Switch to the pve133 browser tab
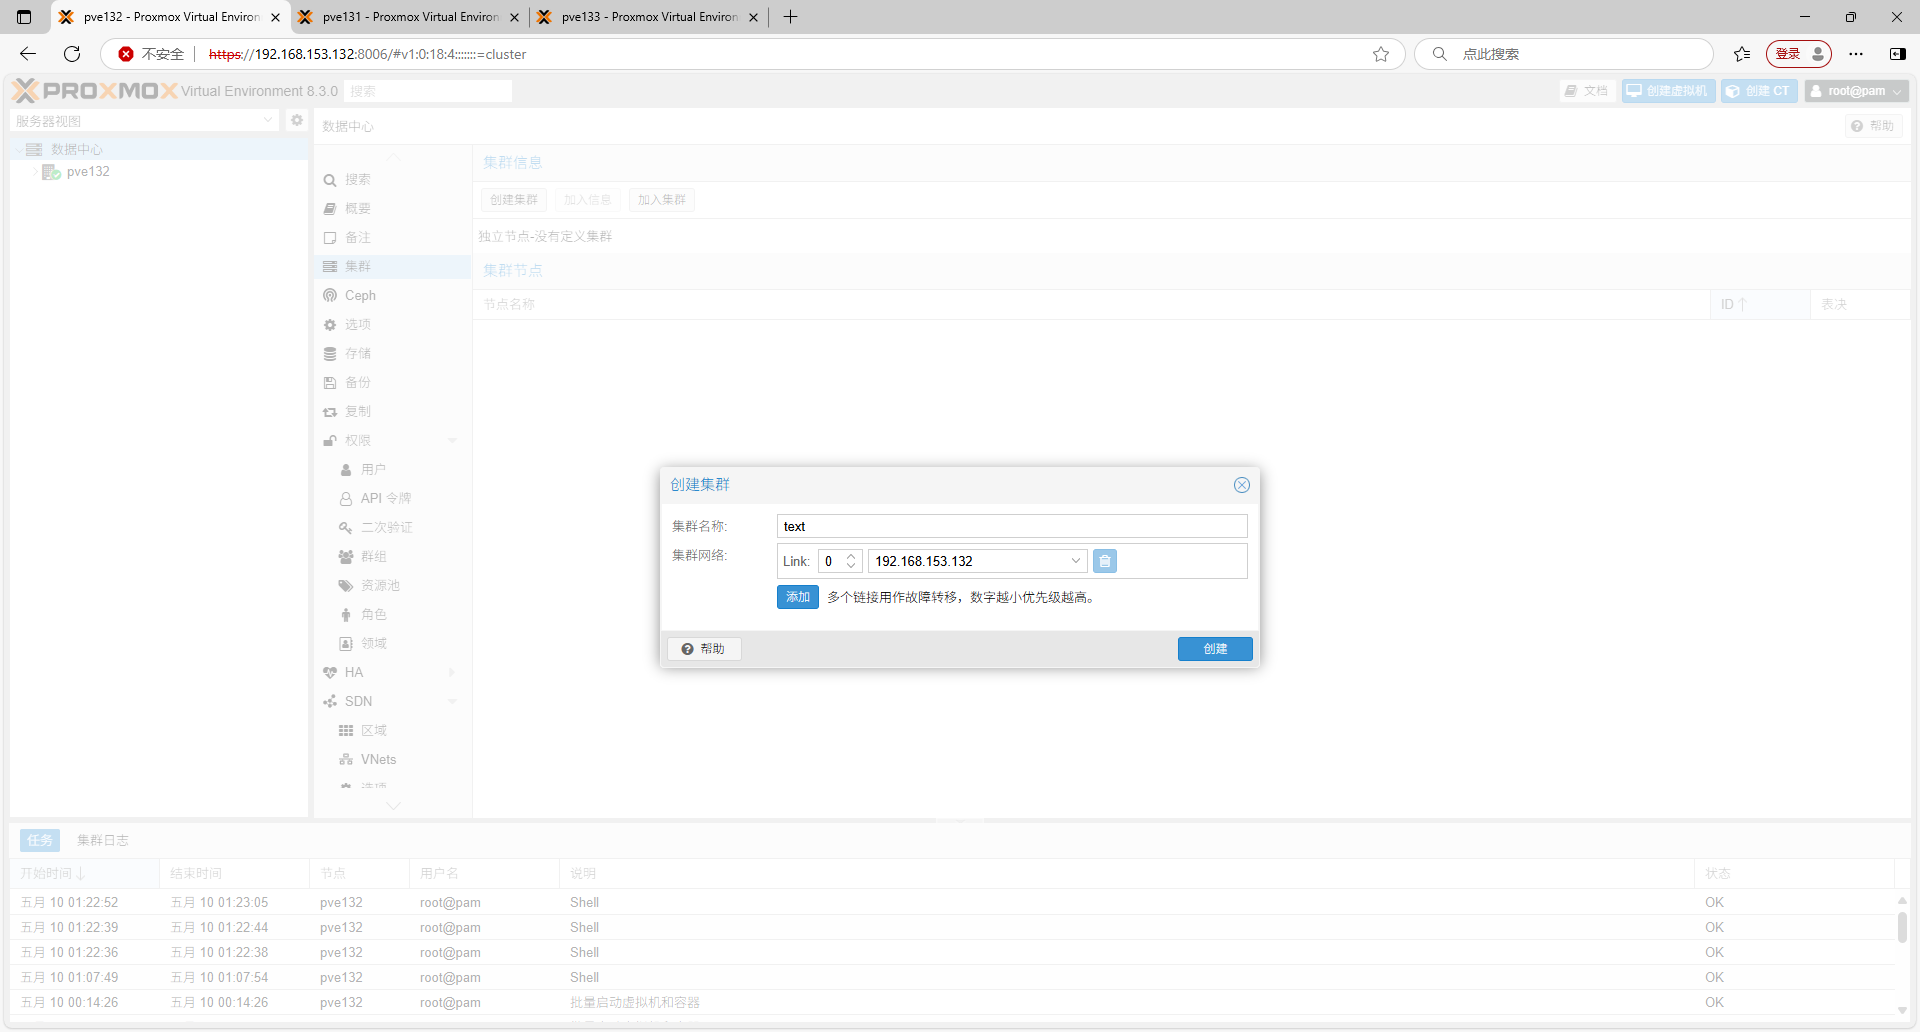This screenshot has height=1032, width=1920. coord(649,17)
